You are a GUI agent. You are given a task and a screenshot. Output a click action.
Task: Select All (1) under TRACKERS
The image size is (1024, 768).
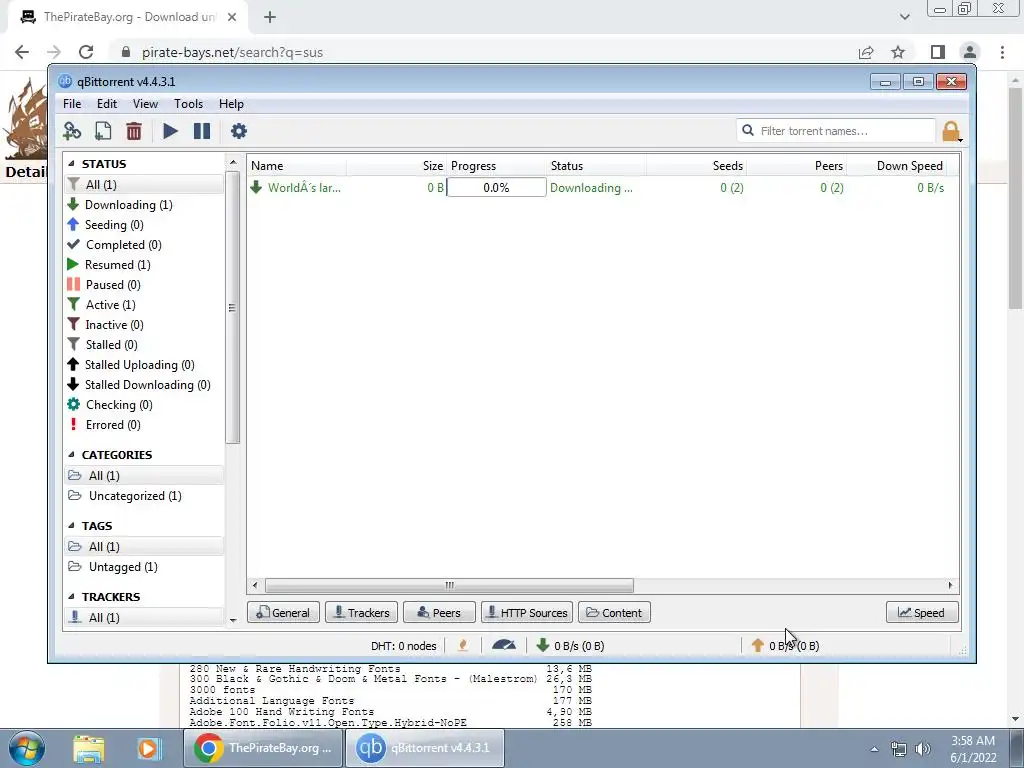point(144,617)
